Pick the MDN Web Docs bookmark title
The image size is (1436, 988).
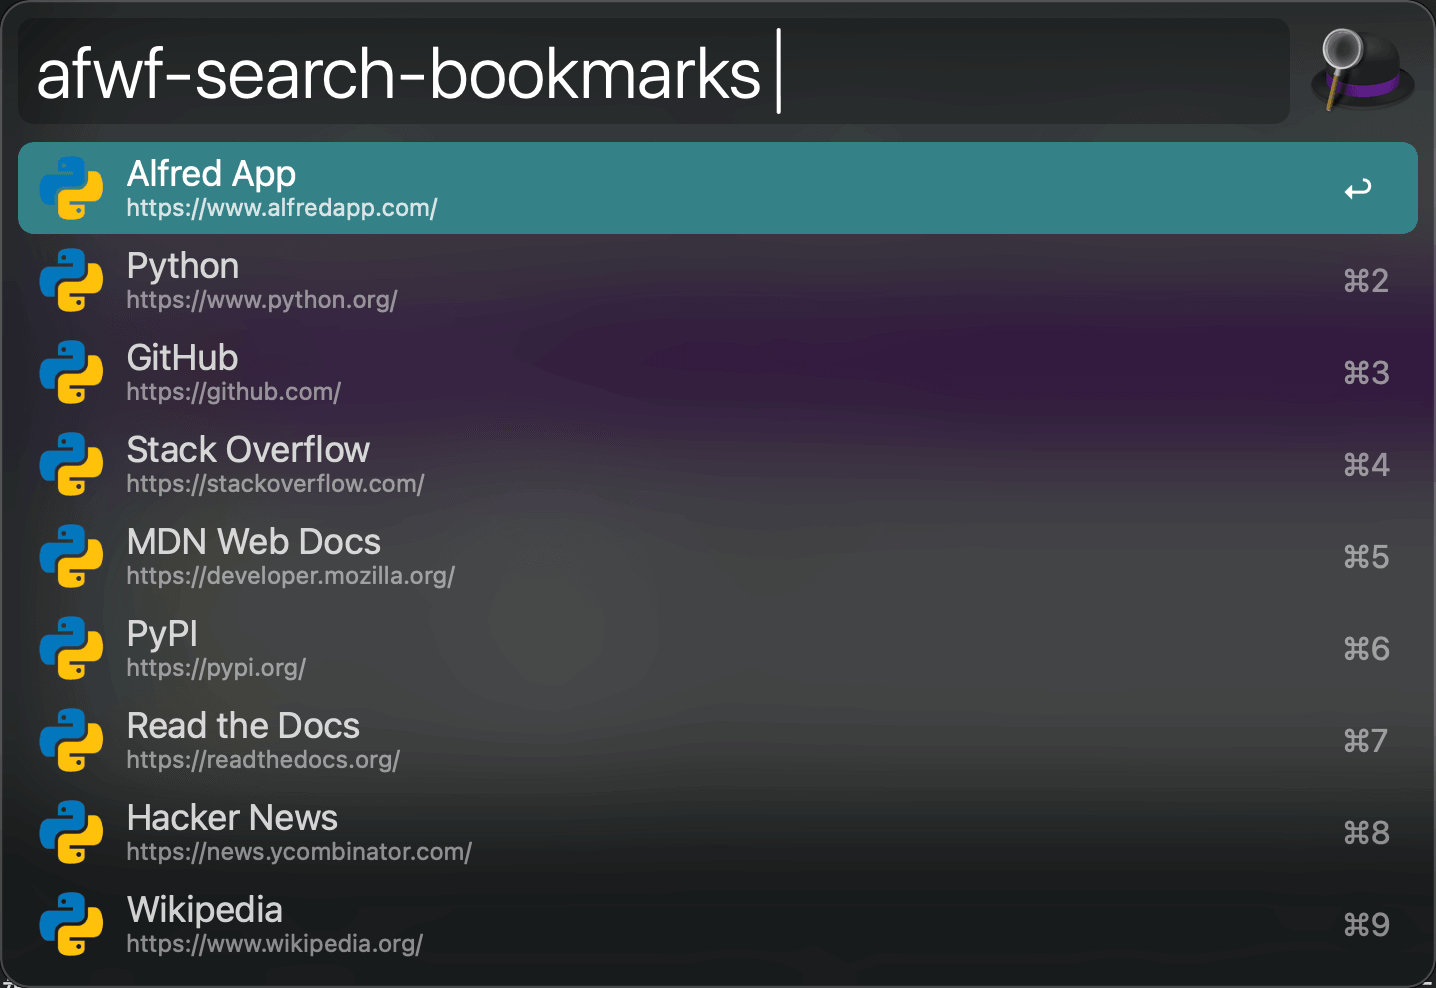coord(254,542)
